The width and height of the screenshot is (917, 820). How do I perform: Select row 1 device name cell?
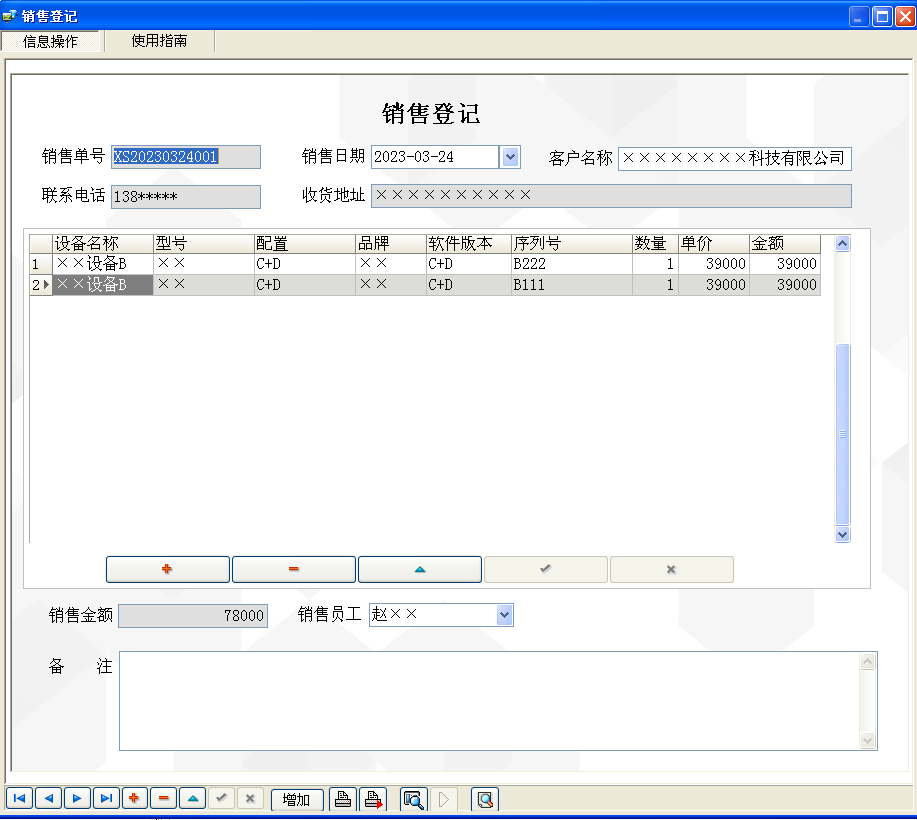coord(103,264)
